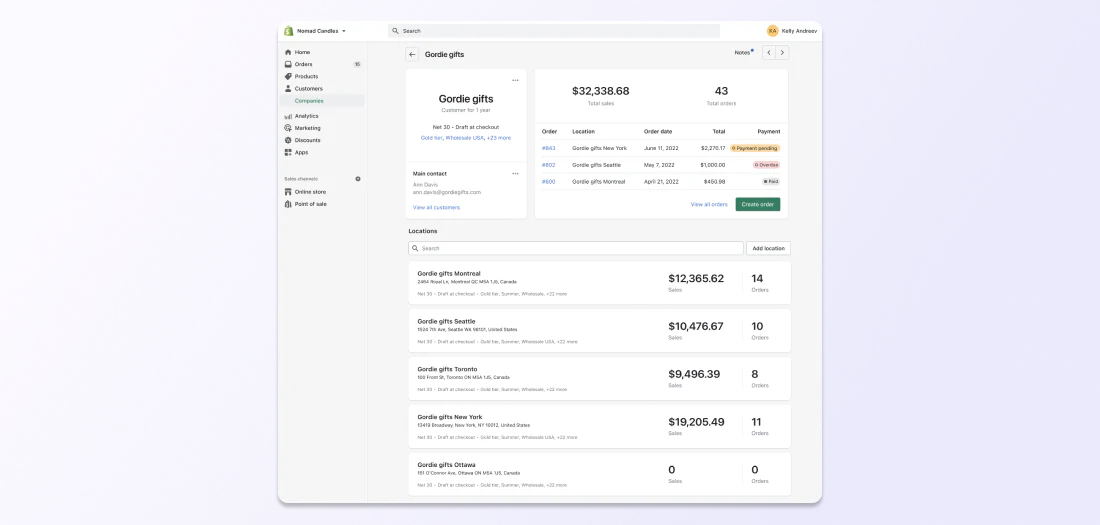
Task: Click the Payment pending badge
Action: point(755,148)
